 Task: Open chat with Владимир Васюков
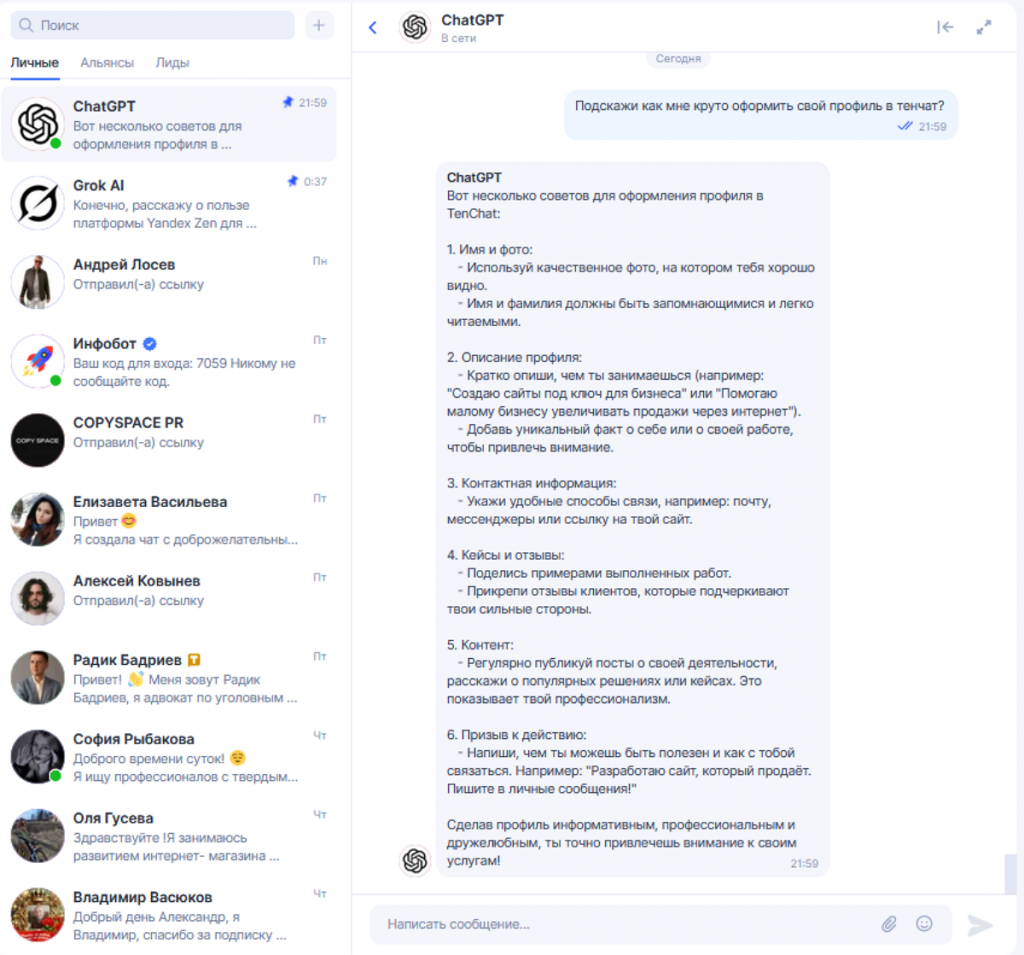click(168, 915)
